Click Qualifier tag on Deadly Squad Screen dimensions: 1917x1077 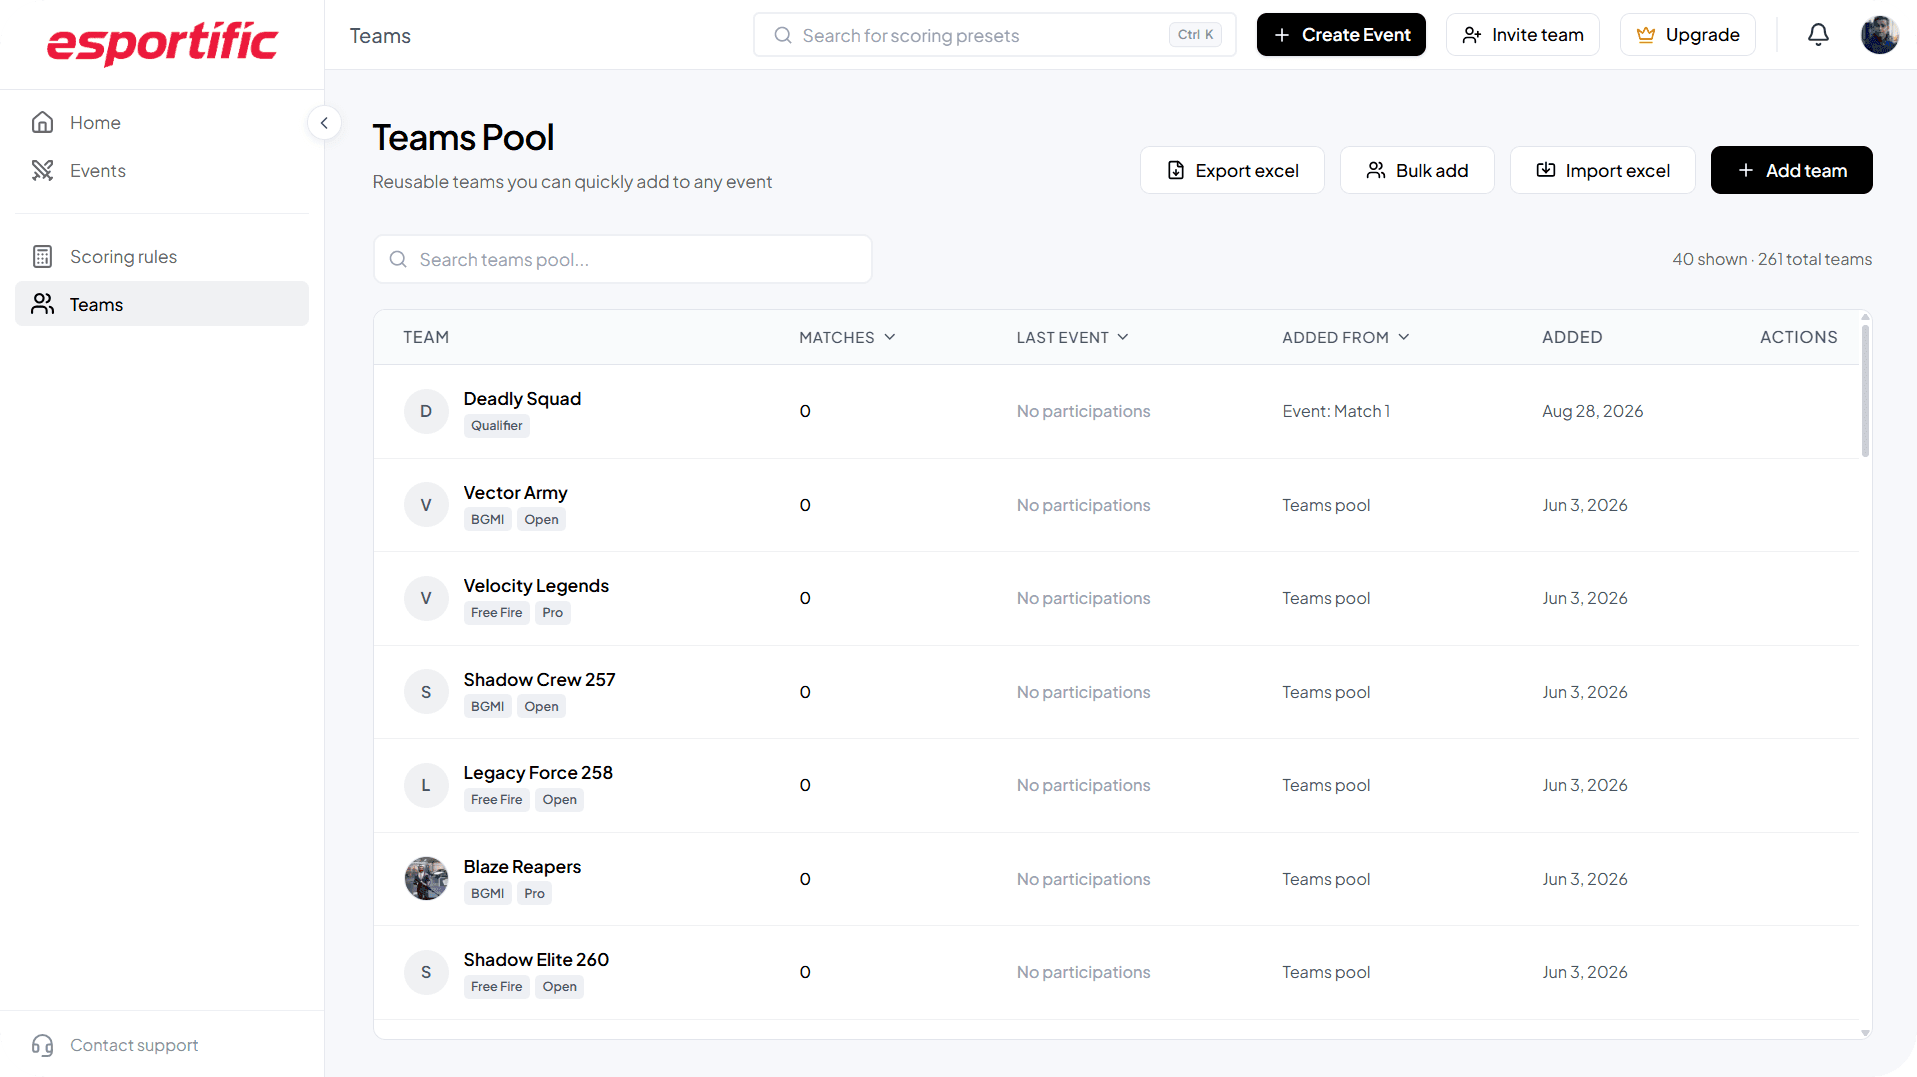point(496,426)
